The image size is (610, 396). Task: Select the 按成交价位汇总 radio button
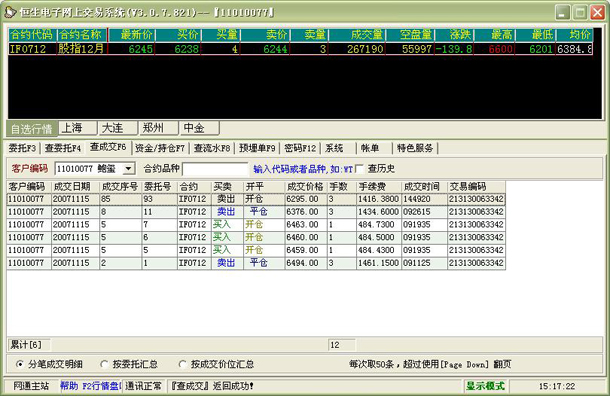[182, 364]
